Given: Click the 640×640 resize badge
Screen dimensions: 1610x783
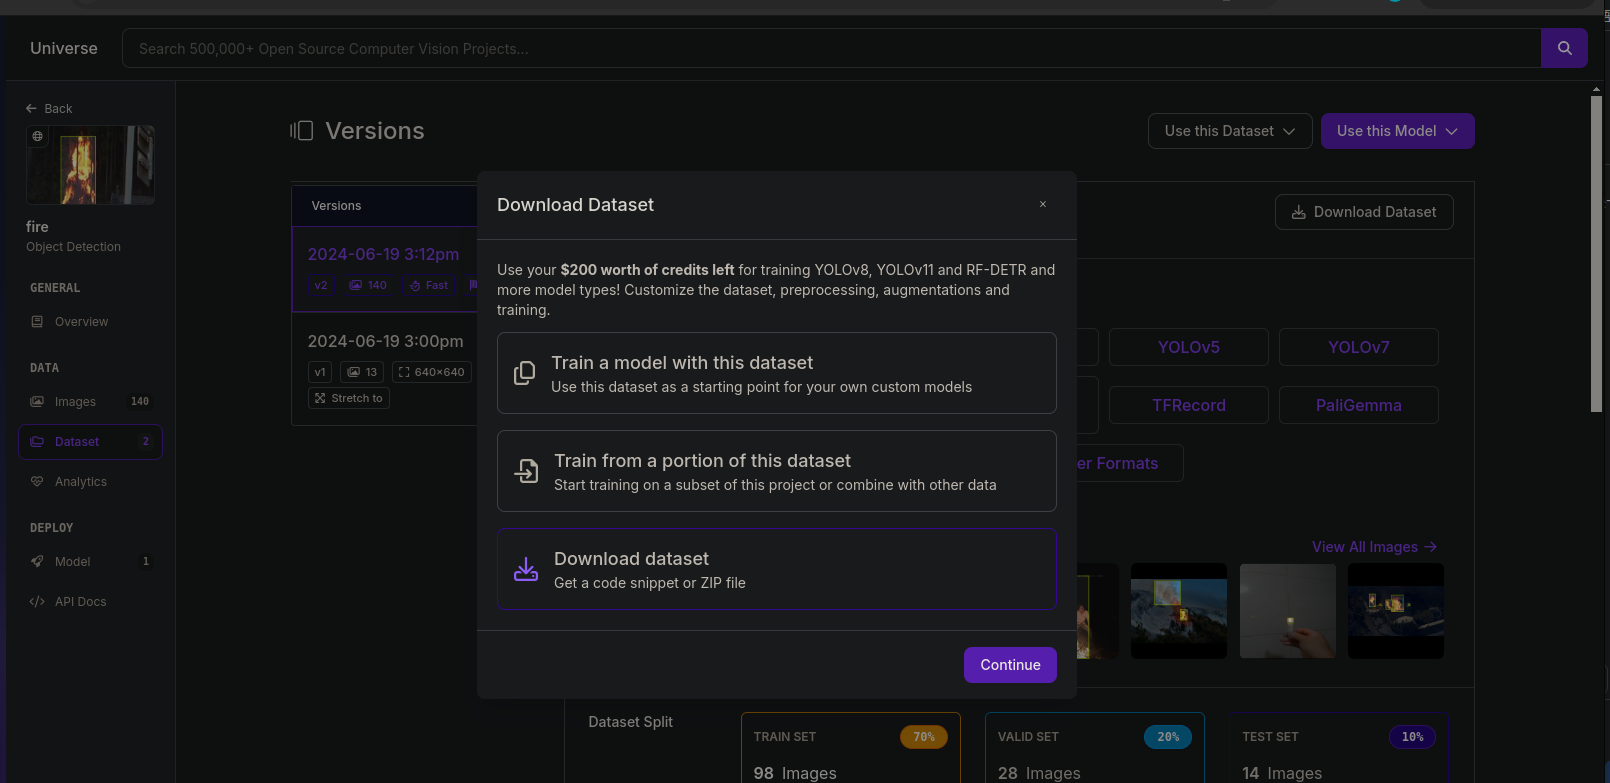Looking at the screenshot, I should pos(431,372).
